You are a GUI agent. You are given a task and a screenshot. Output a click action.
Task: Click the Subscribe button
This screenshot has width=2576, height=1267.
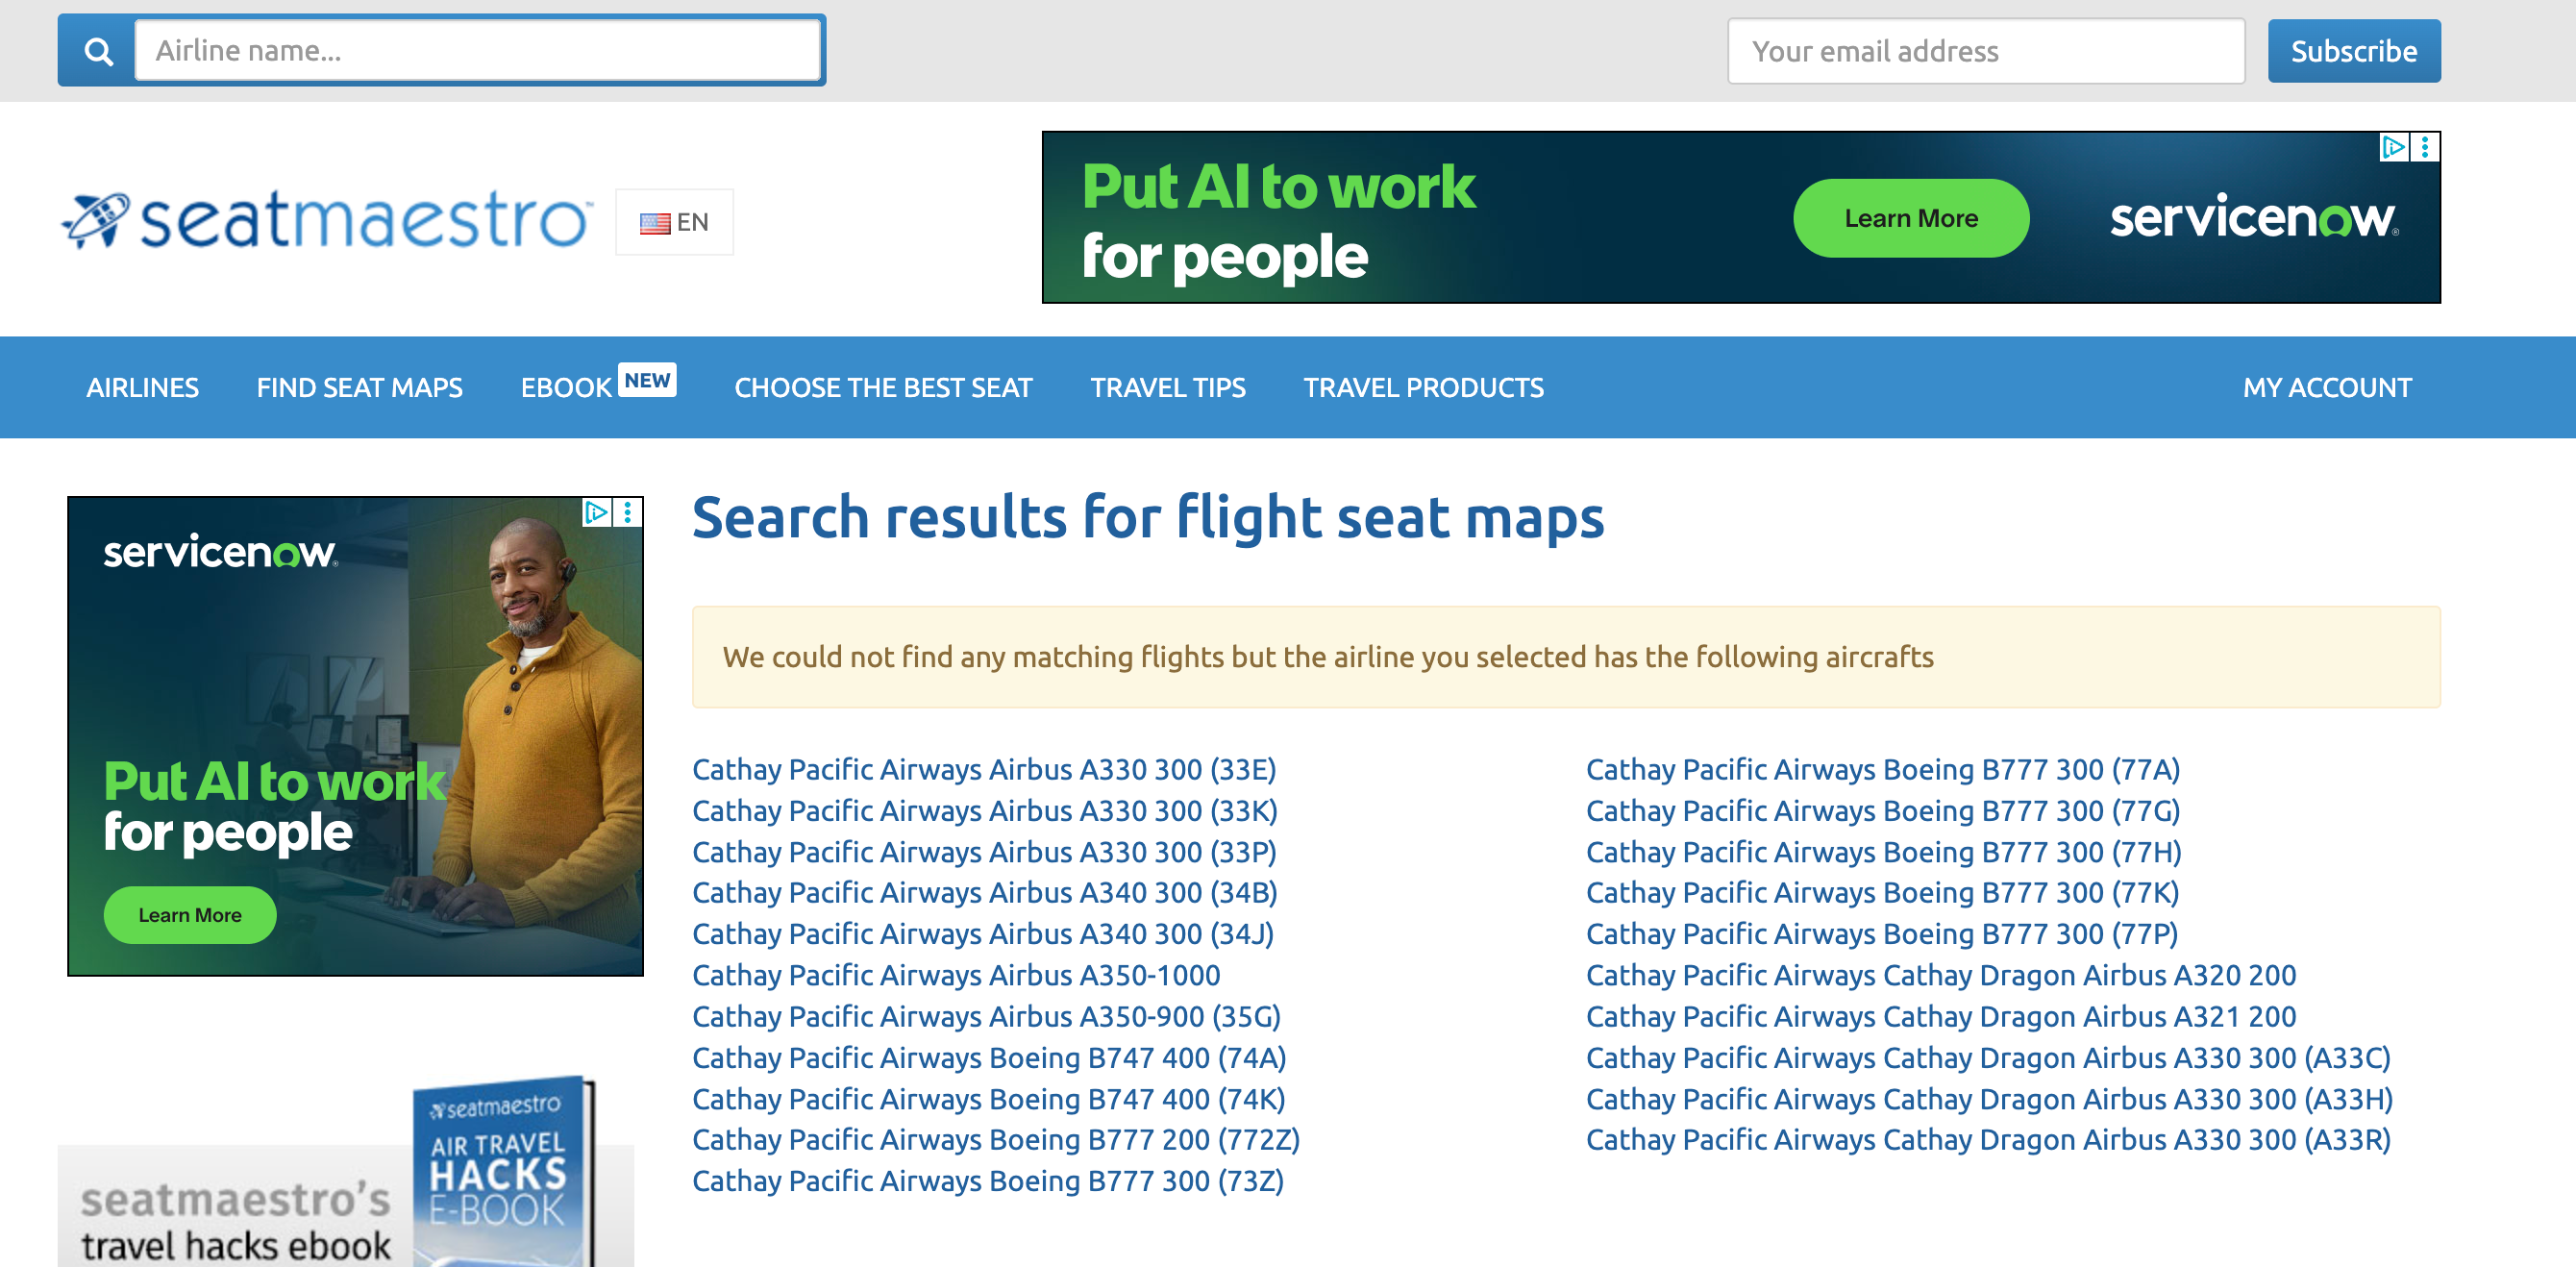click(x=2354, y=50)
